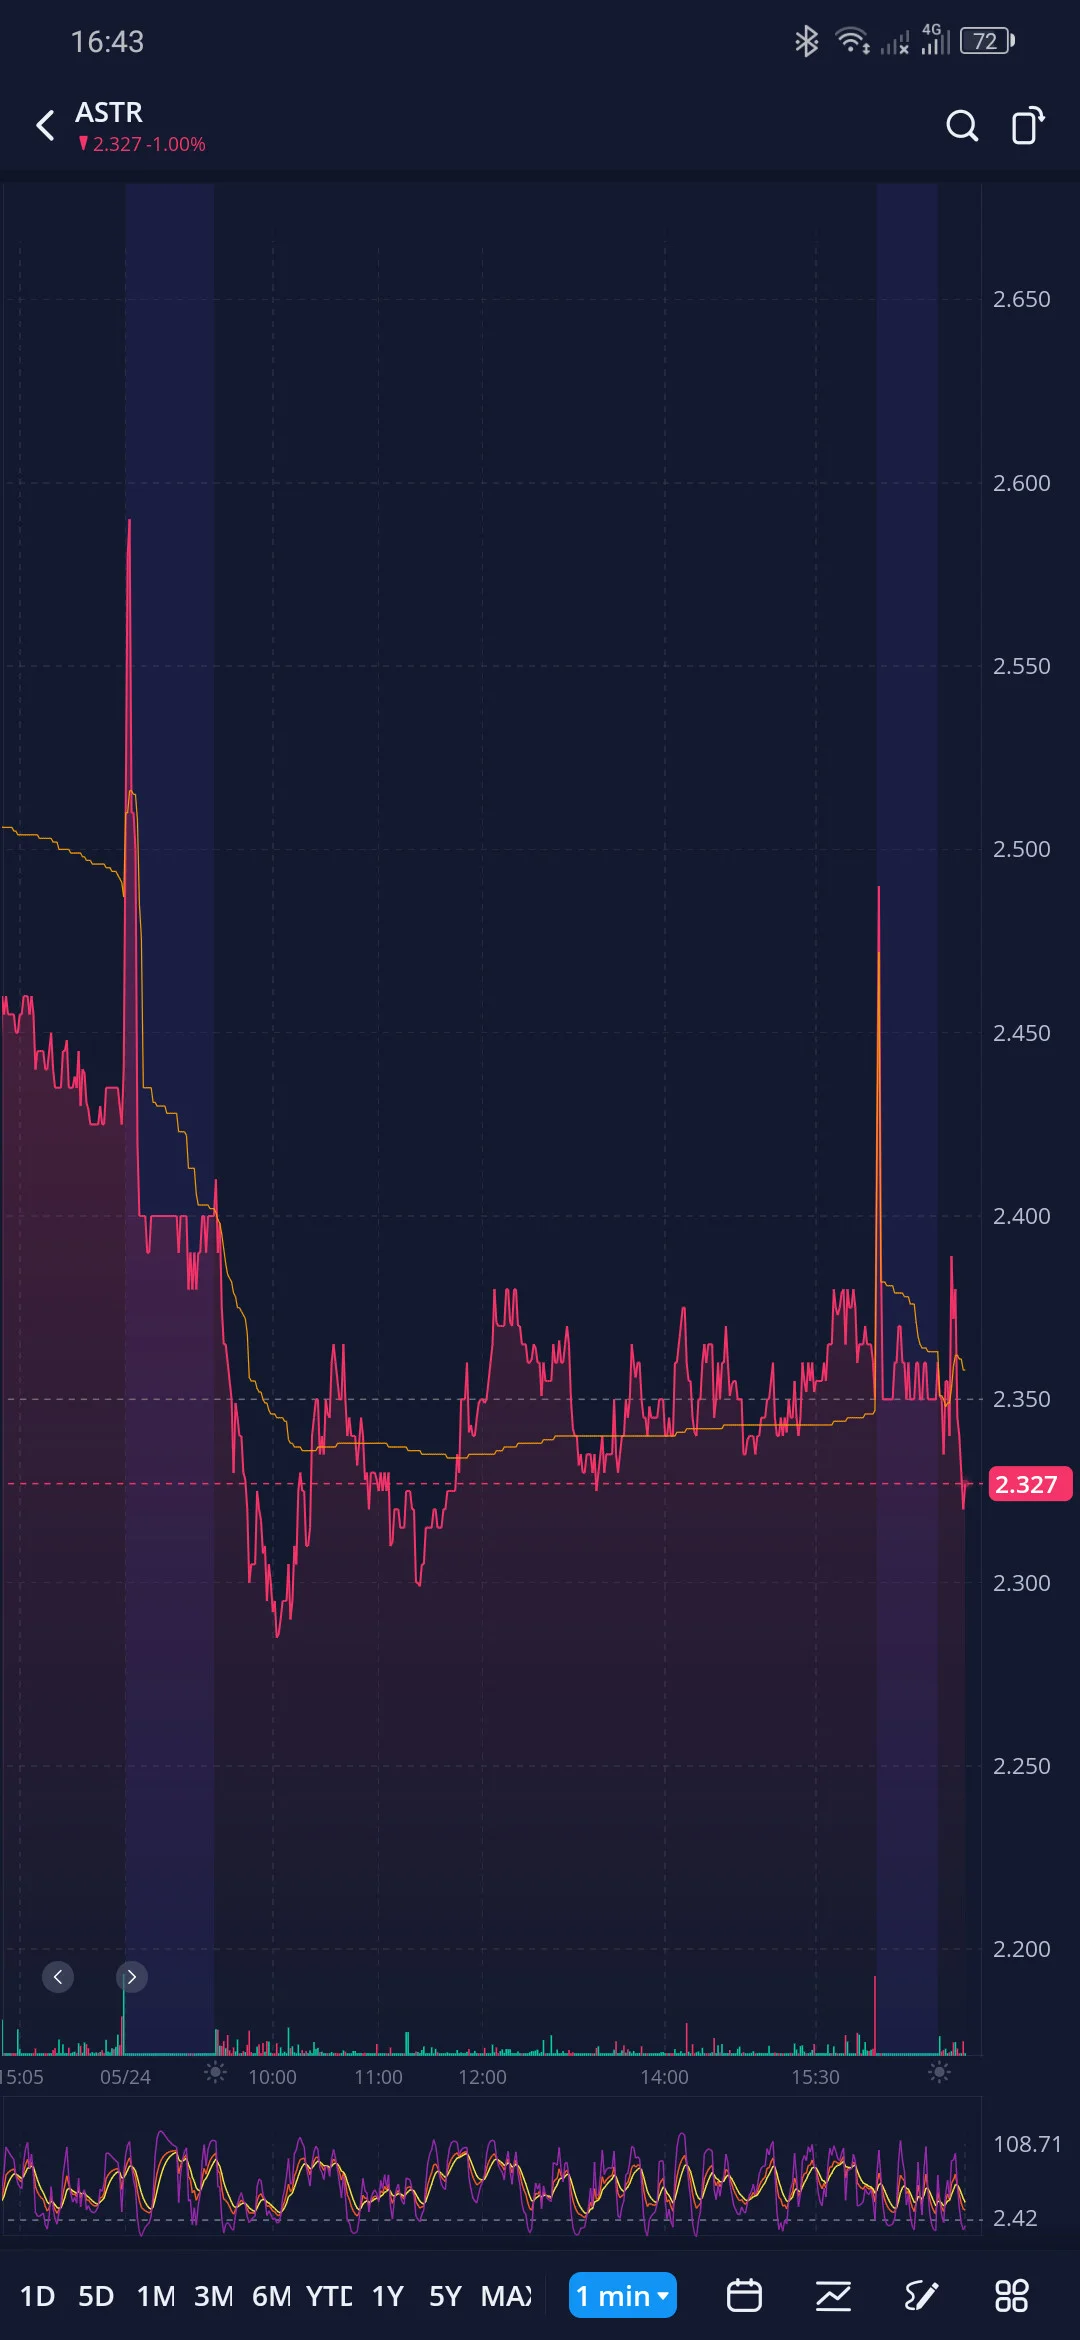The width and height of the screenshot is (1080, 2340).
Task: Open the chart indicators icon
Action: coord(833,2295)
